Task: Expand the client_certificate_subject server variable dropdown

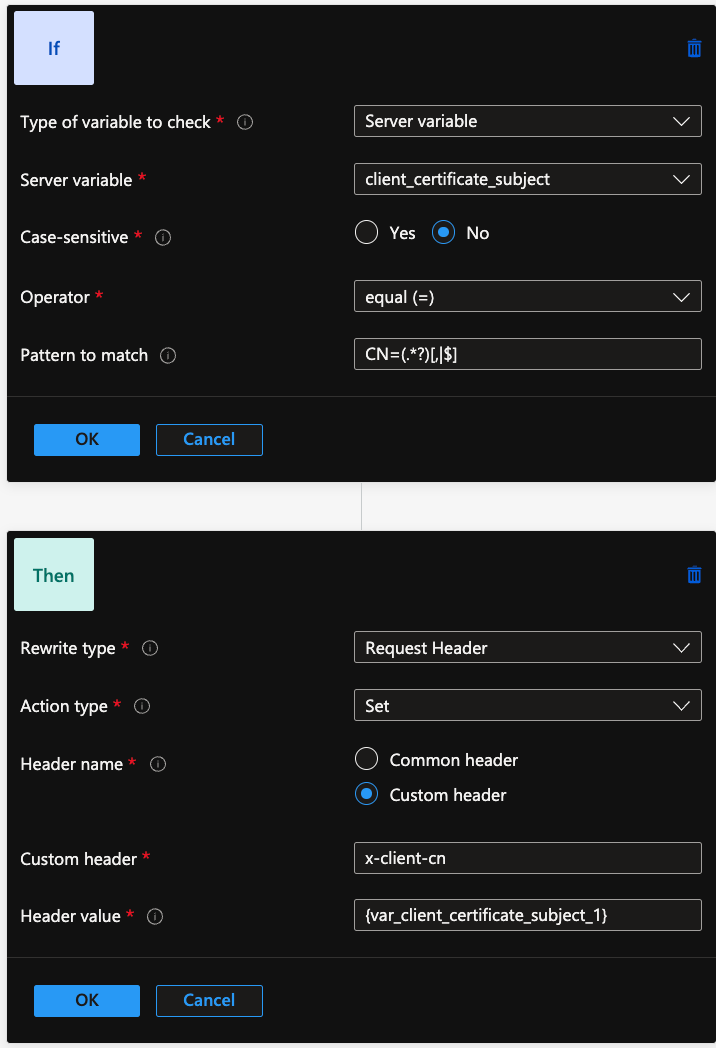Action: pos(527,179)
